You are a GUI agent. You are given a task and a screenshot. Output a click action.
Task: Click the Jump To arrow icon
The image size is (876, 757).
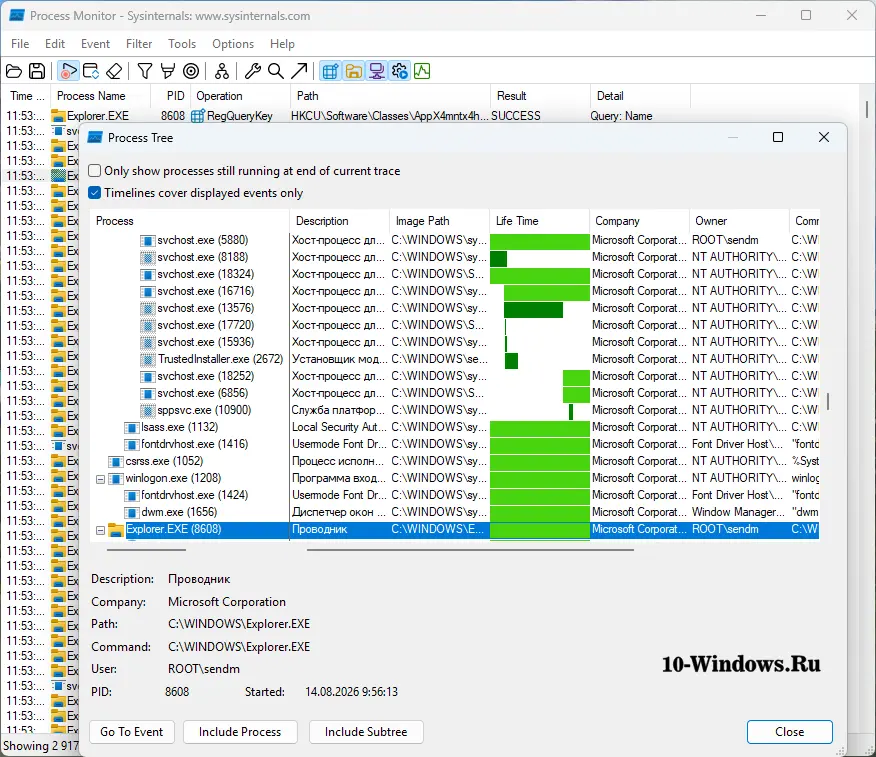point(299,71)
